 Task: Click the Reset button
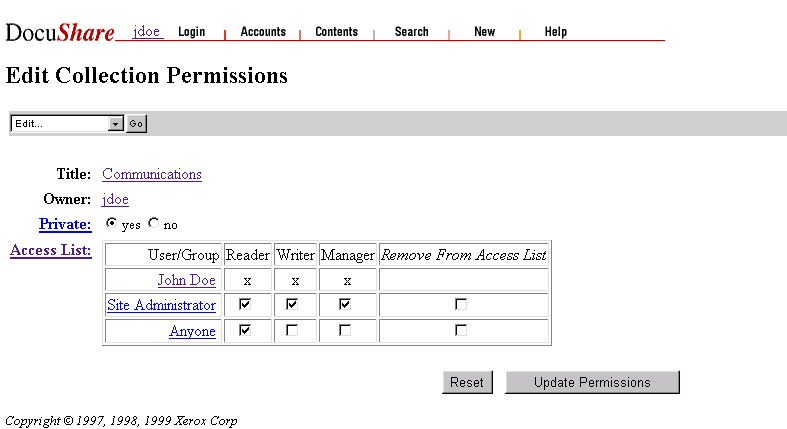pyautogui.click(x=467, y=382)
